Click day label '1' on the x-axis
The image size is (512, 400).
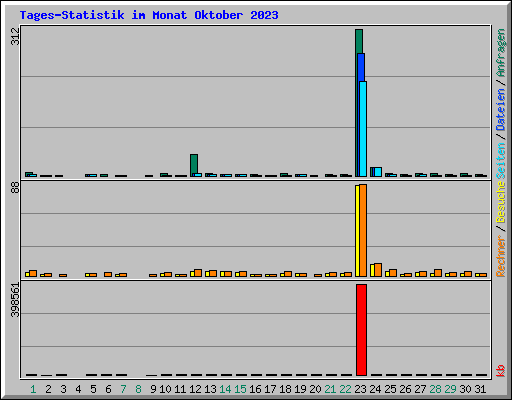(33, 389)
